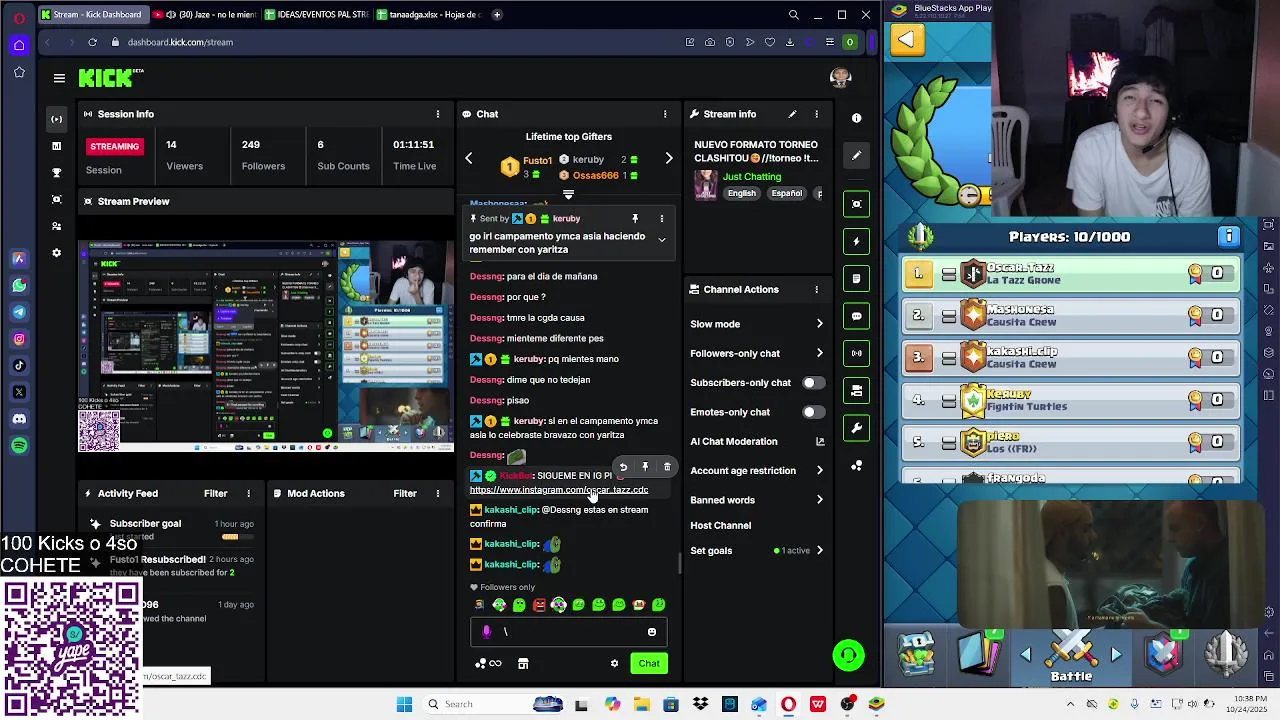Click the yellow back arrow in BlueStacks

pyautogui.click(x=906, y=39)
